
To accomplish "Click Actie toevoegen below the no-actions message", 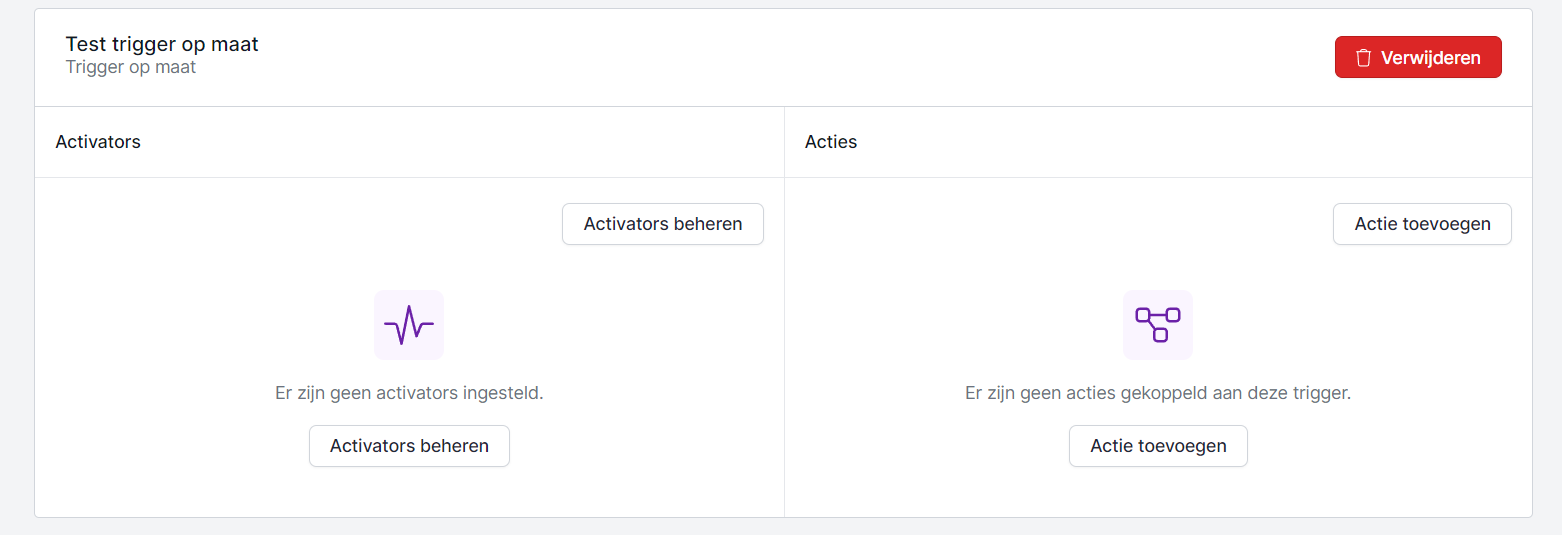I will pos(1158,446).
